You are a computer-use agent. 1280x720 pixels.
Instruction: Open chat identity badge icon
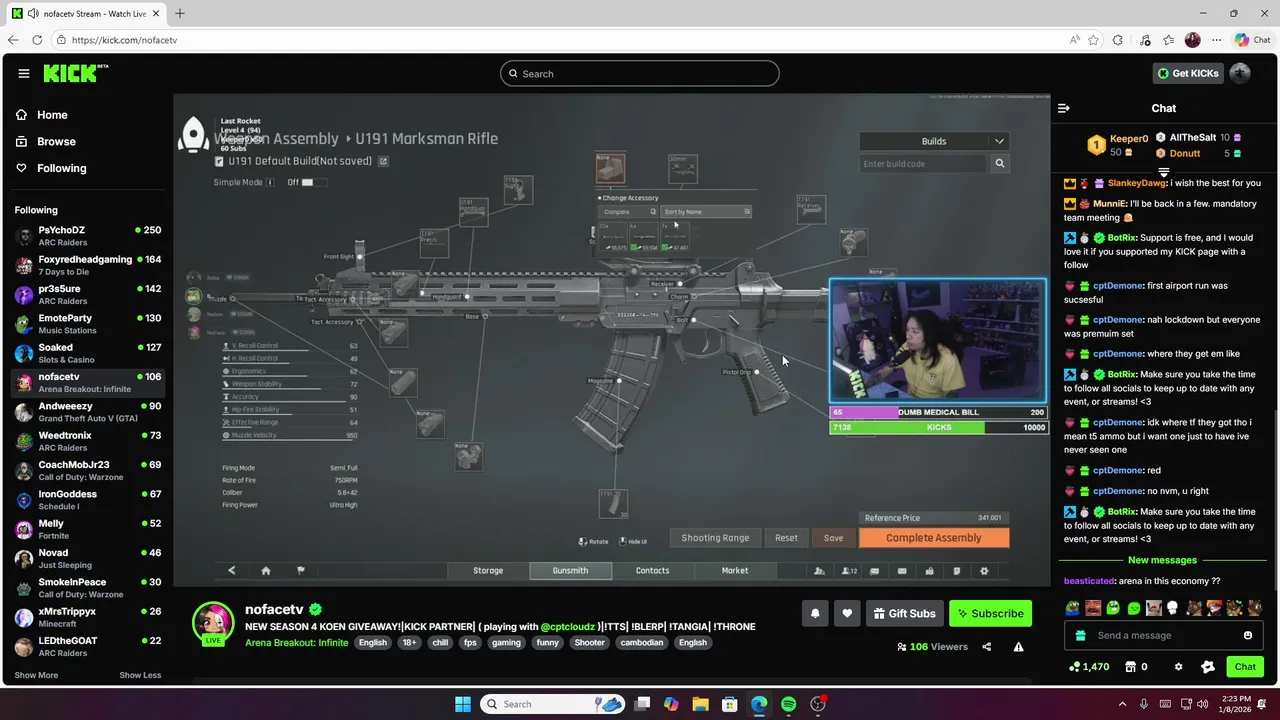pyautogui.click(x=1207, y=667)
